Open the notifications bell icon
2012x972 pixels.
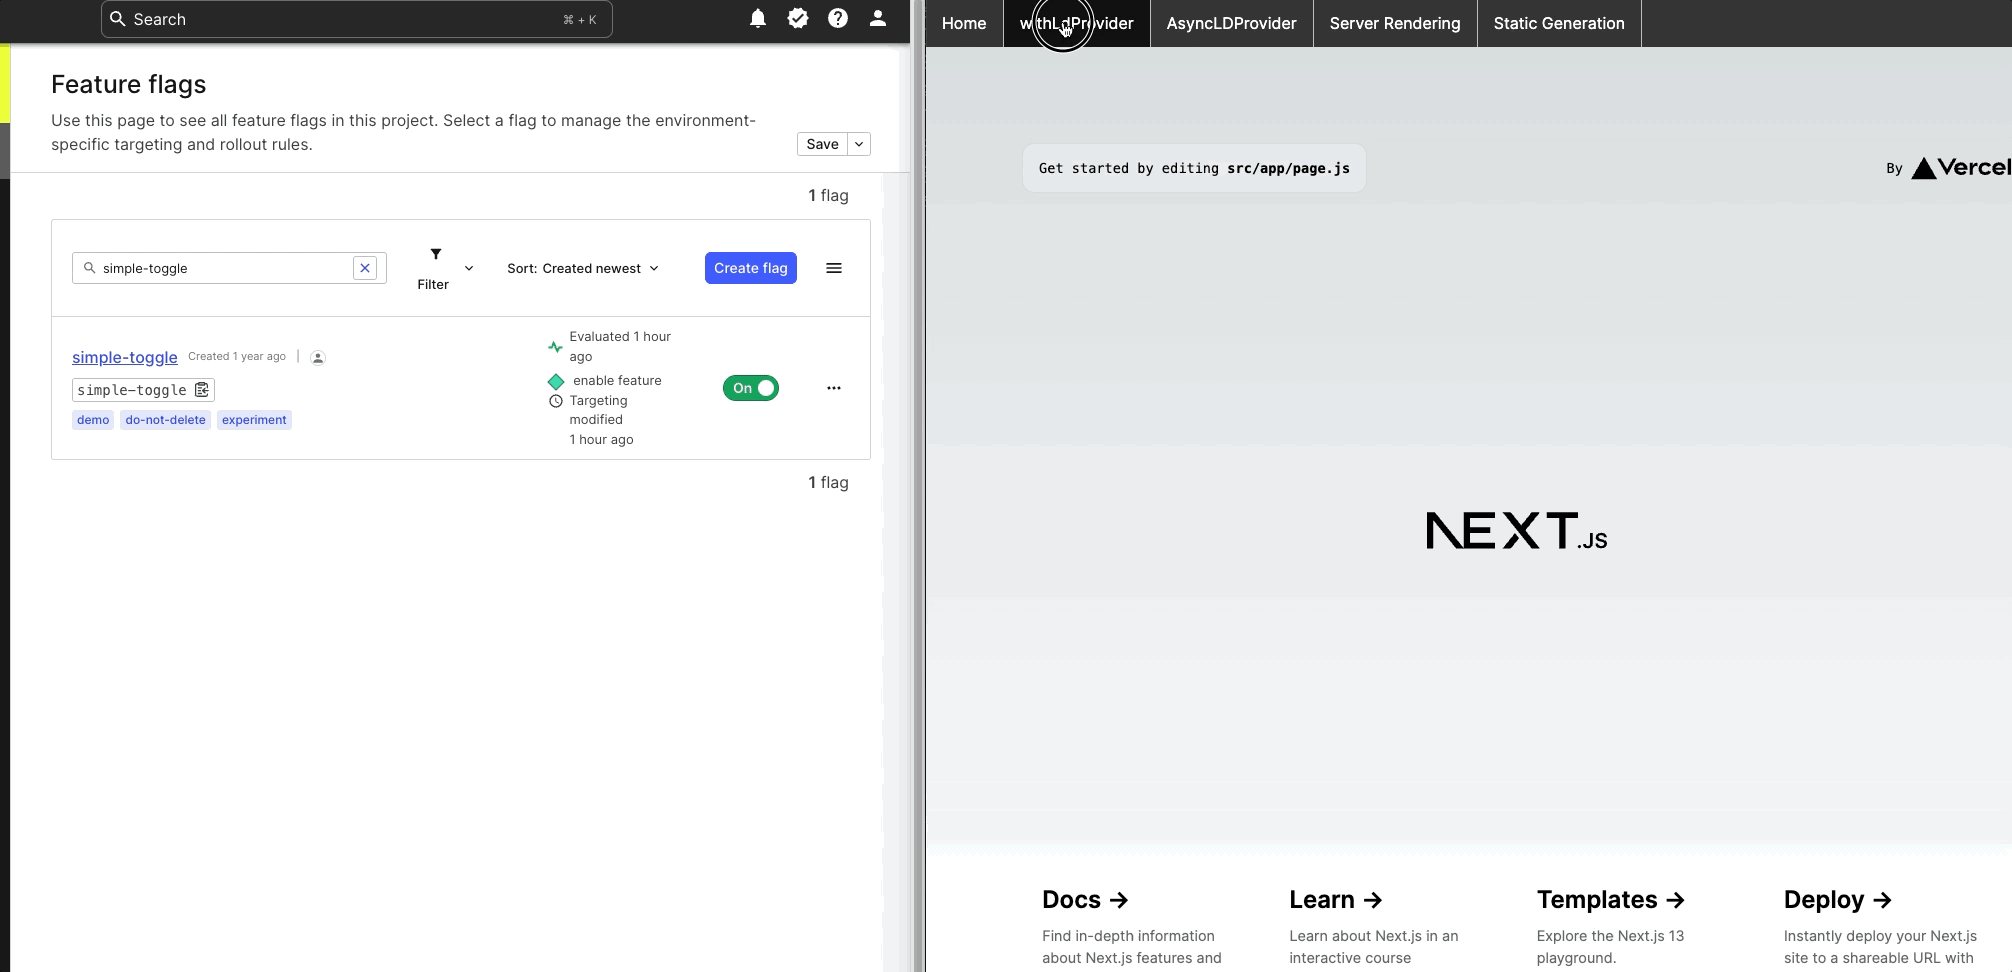(758, 18)
